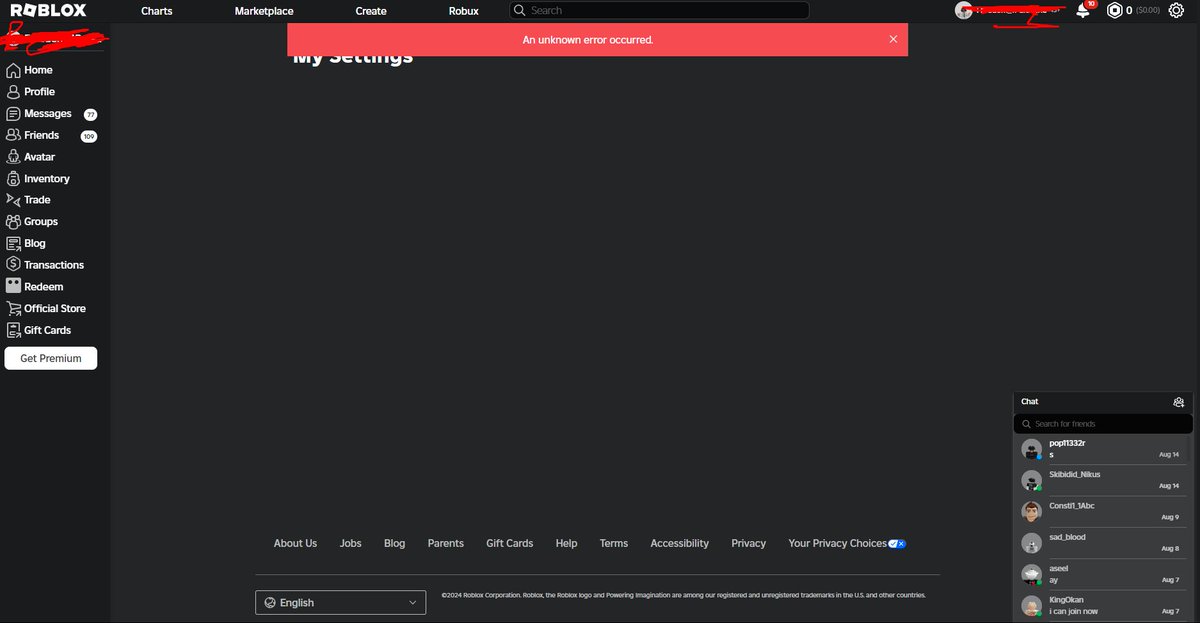1200x623 pixels.
Task: Open chat settings gear icon
Action: click(x=1179, y=402)
